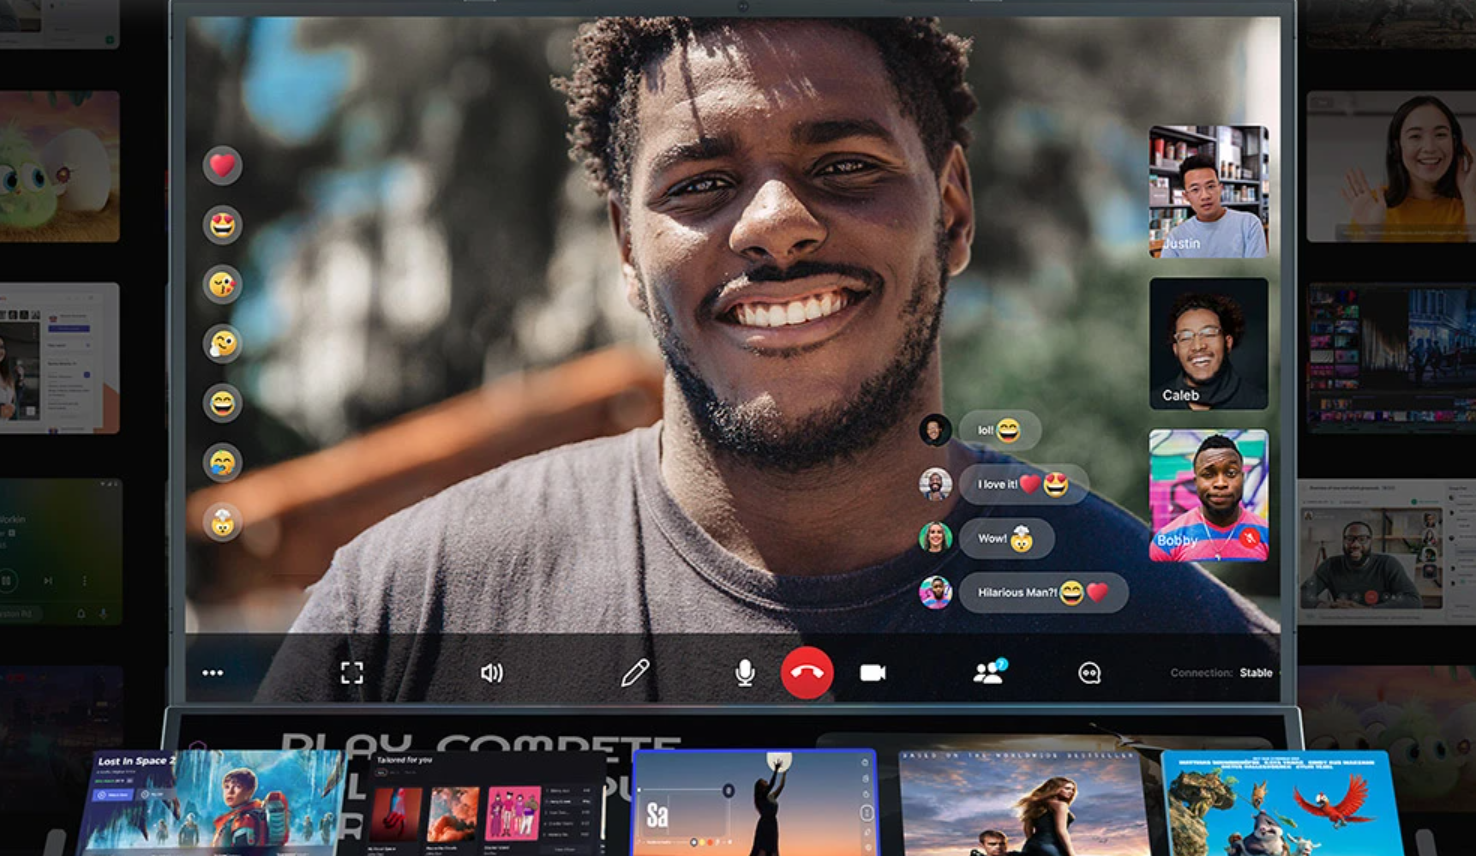Select Bobby's video thumbnail

coord(1208,495)
